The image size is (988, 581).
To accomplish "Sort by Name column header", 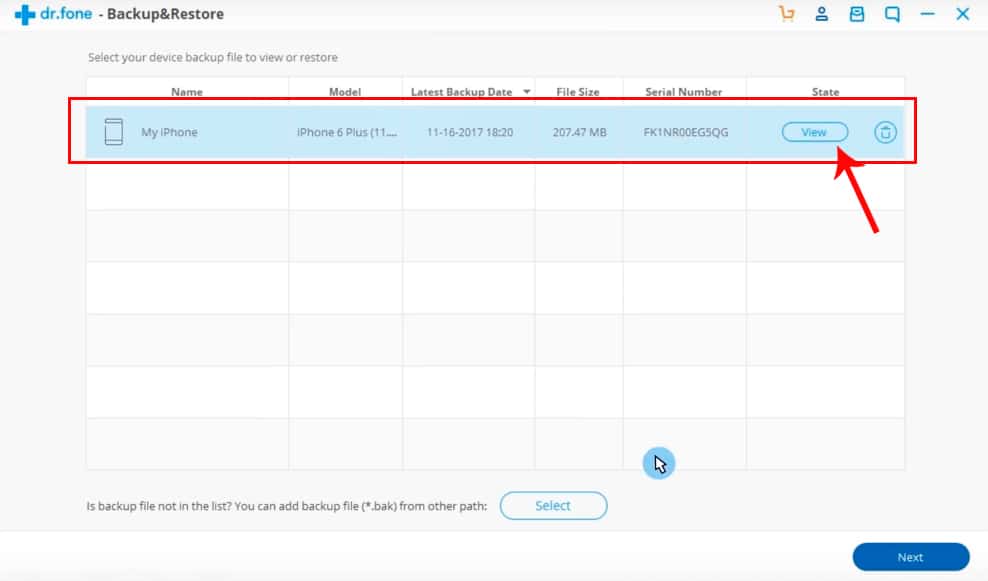I will pos(187,92).
